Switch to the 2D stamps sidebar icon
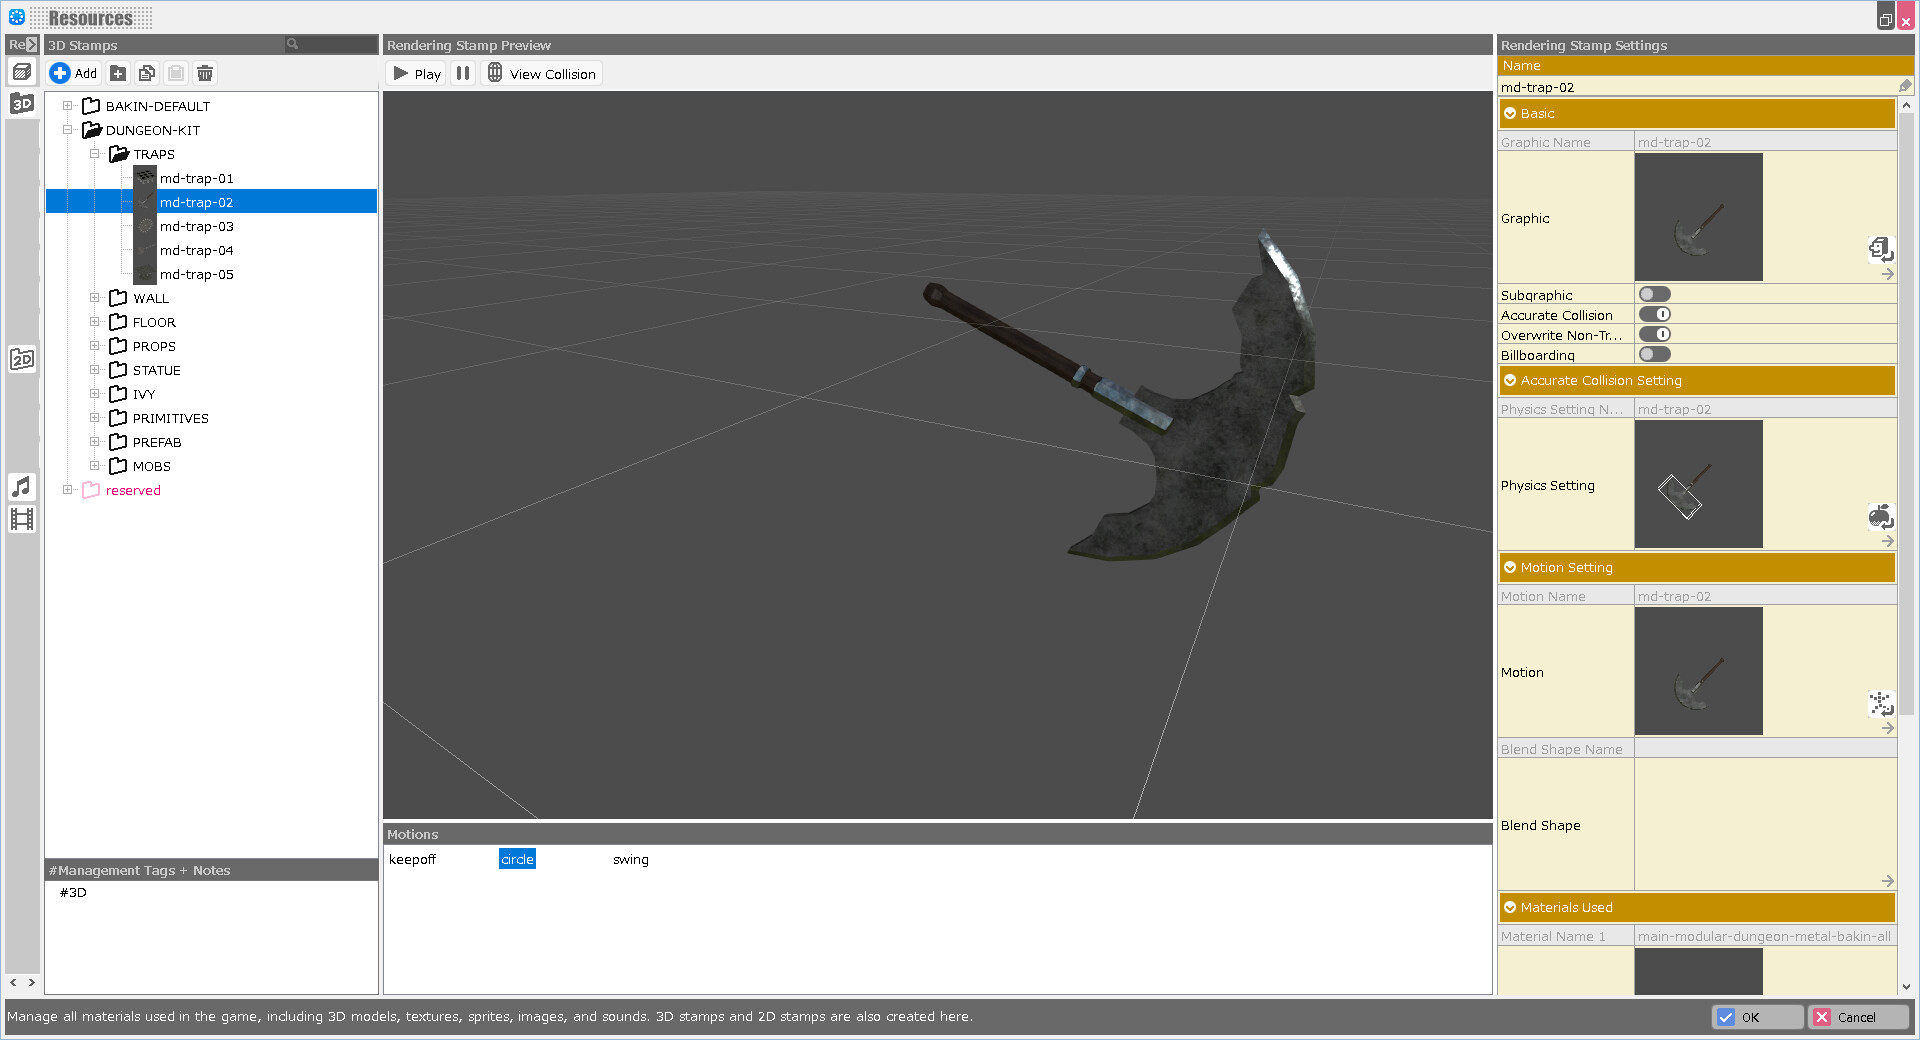Viewport: 1920px width, 1040px height. [21, 358]
